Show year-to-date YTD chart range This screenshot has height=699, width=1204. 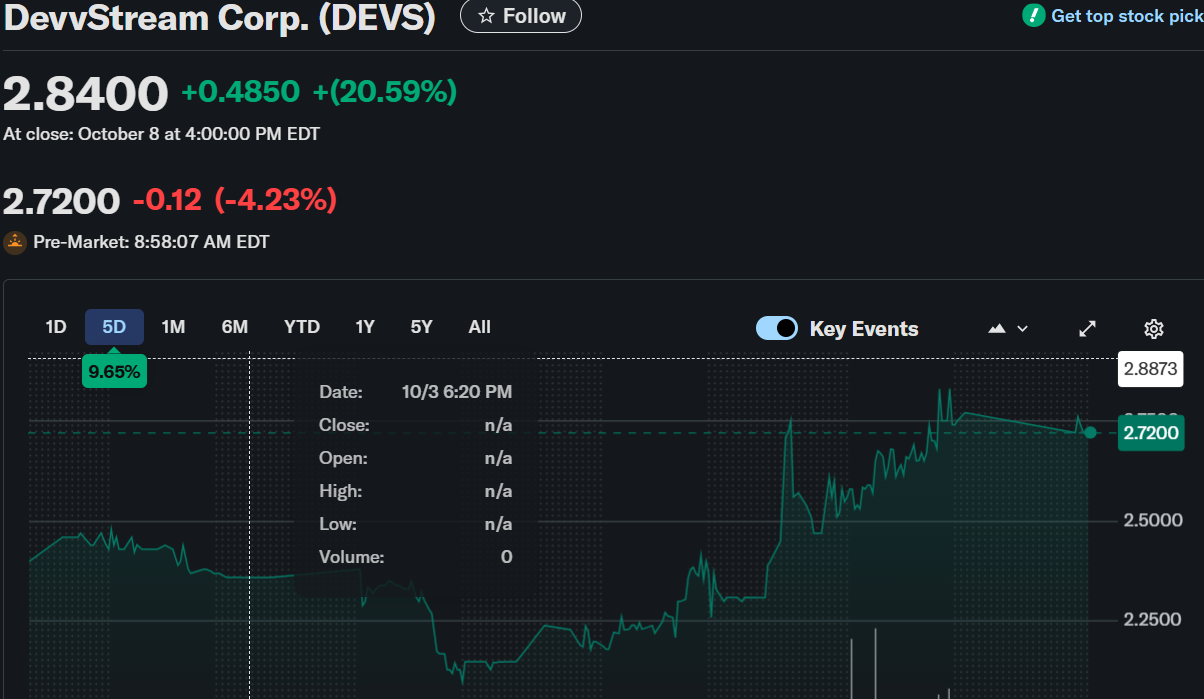point(301,327)
